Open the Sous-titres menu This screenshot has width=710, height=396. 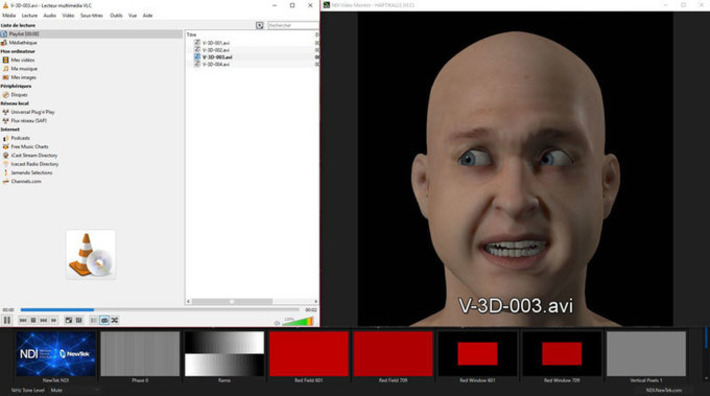[92, 15]
